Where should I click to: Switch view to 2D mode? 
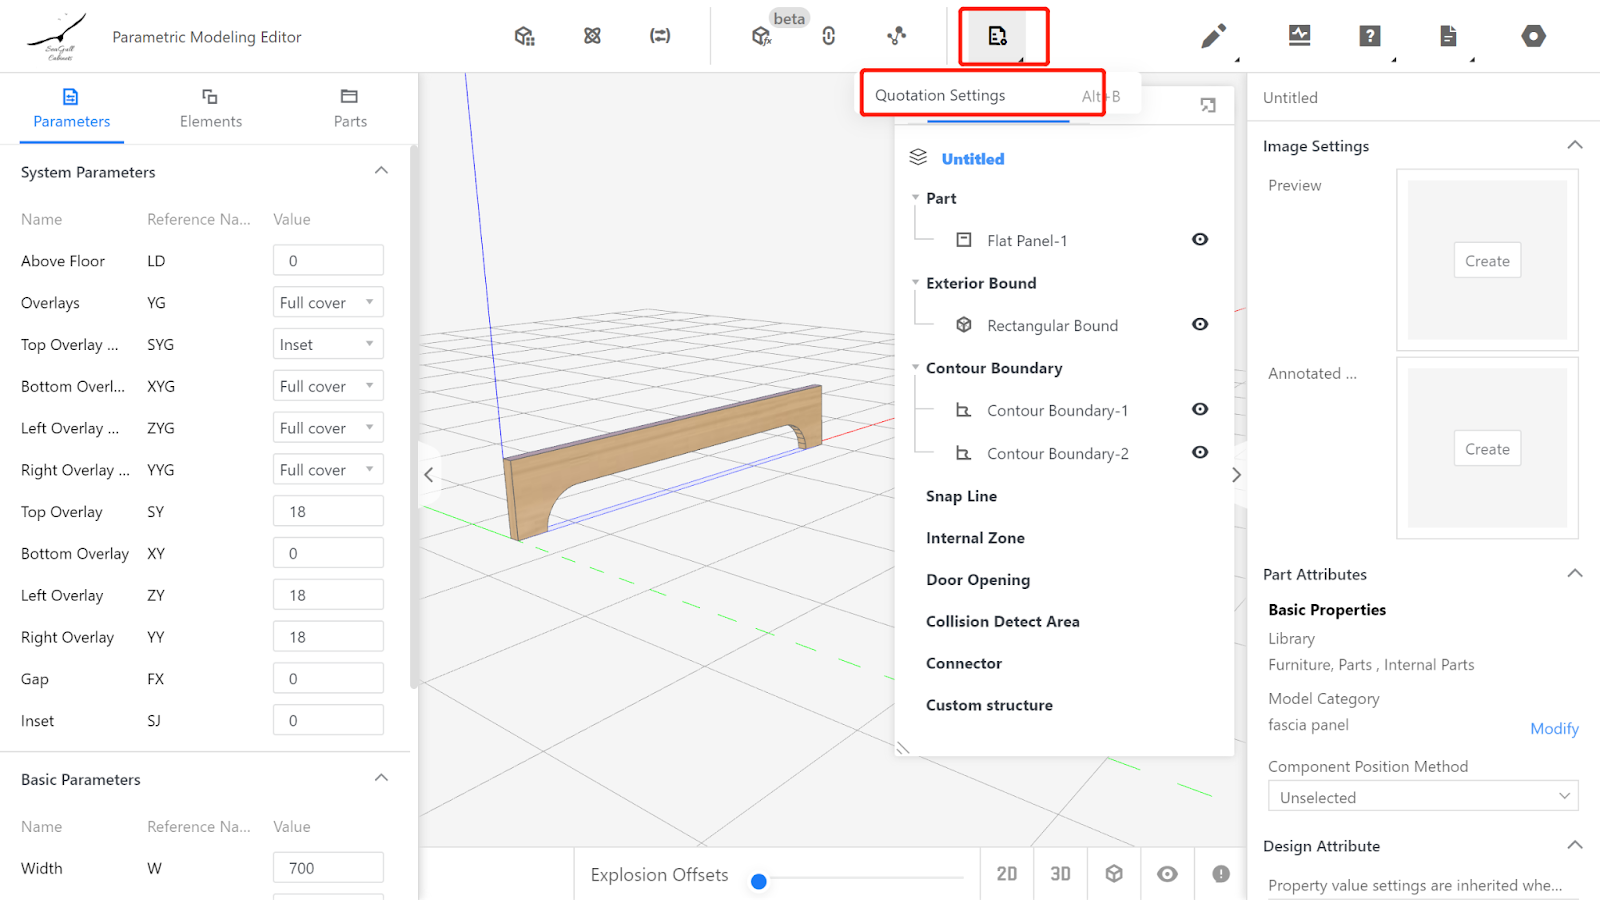1007,874
